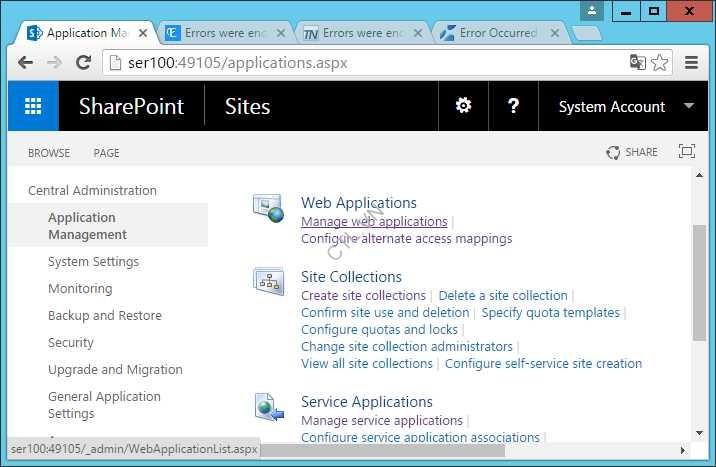Click the translate page icon
The height and width of the screenshot is (467, 716).
tap(637, 62)
